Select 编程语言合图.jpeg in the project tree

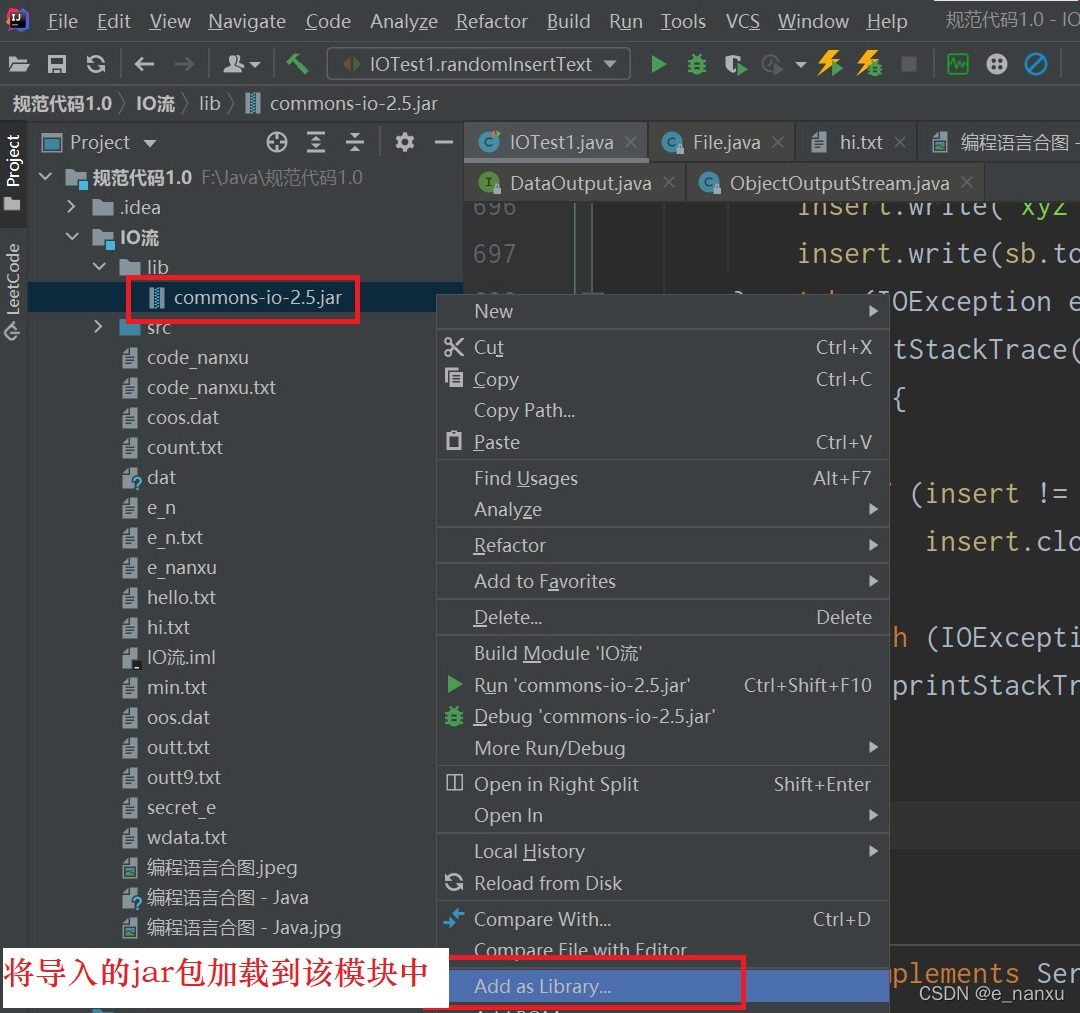click(x=222, y=867)
